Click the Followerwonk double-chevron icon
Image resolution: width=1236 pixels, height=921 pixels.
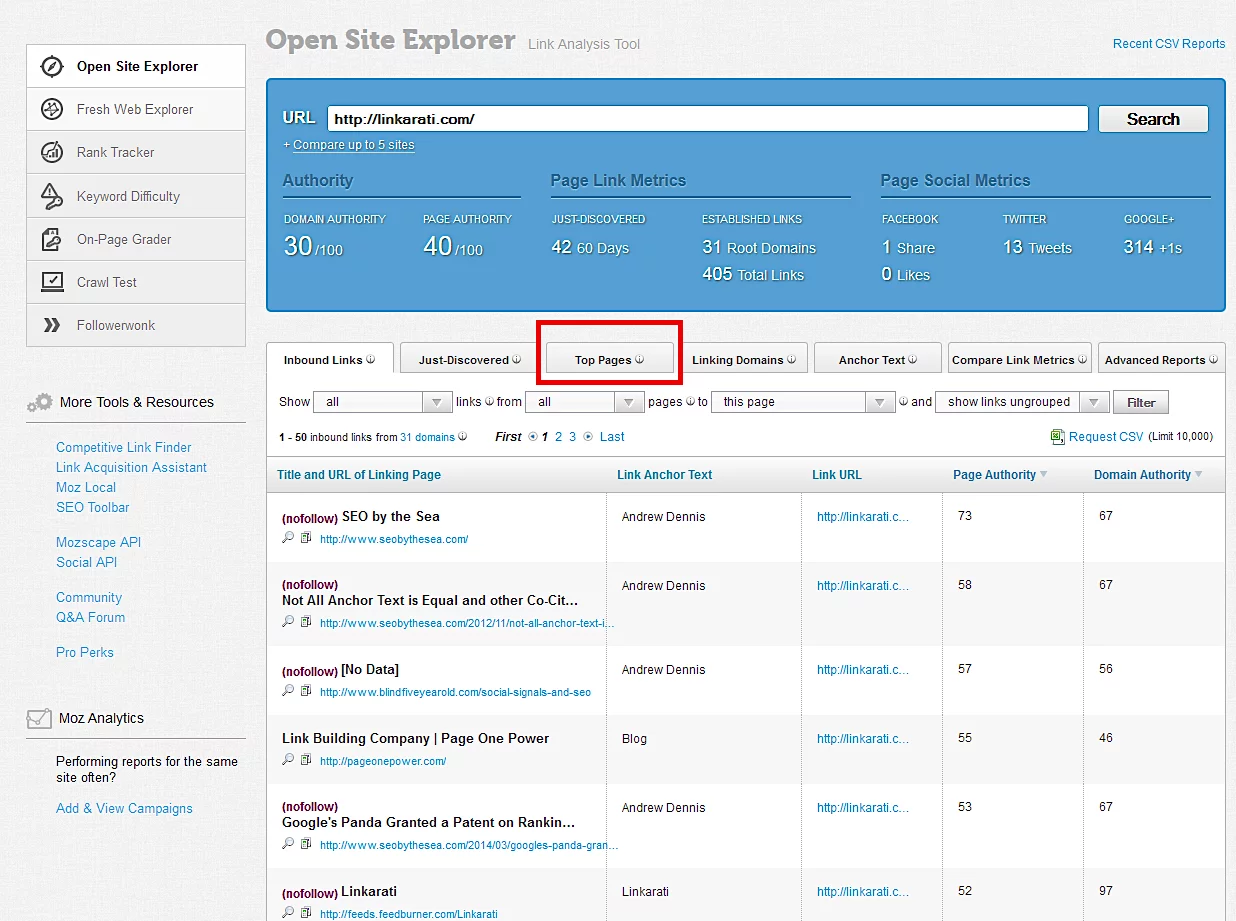[x=53, y=324]
